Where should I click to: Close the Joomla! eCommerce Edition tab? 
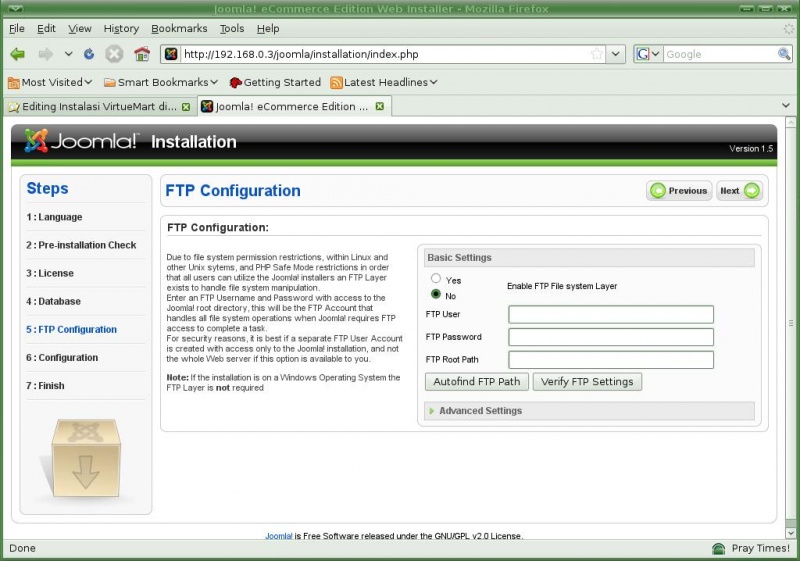[x=380, y=106]
